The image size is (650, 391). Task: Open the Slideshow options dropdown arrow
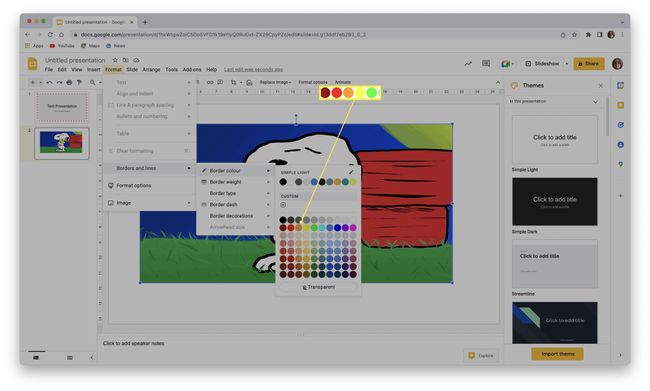click(567, 64)
